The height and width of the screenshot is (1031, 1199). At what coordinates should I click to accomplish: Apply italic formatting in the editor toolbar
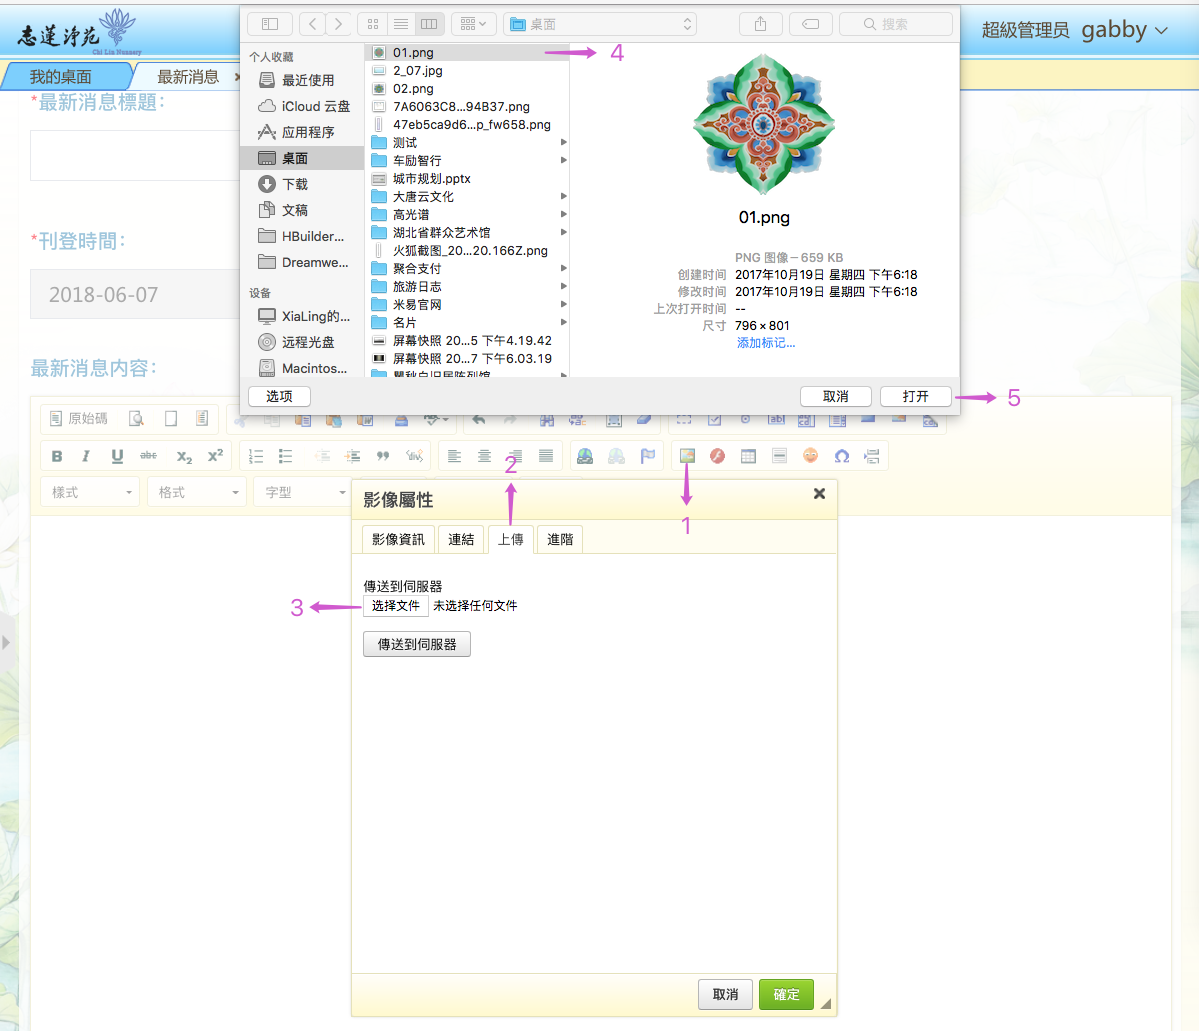click(86, 456)
